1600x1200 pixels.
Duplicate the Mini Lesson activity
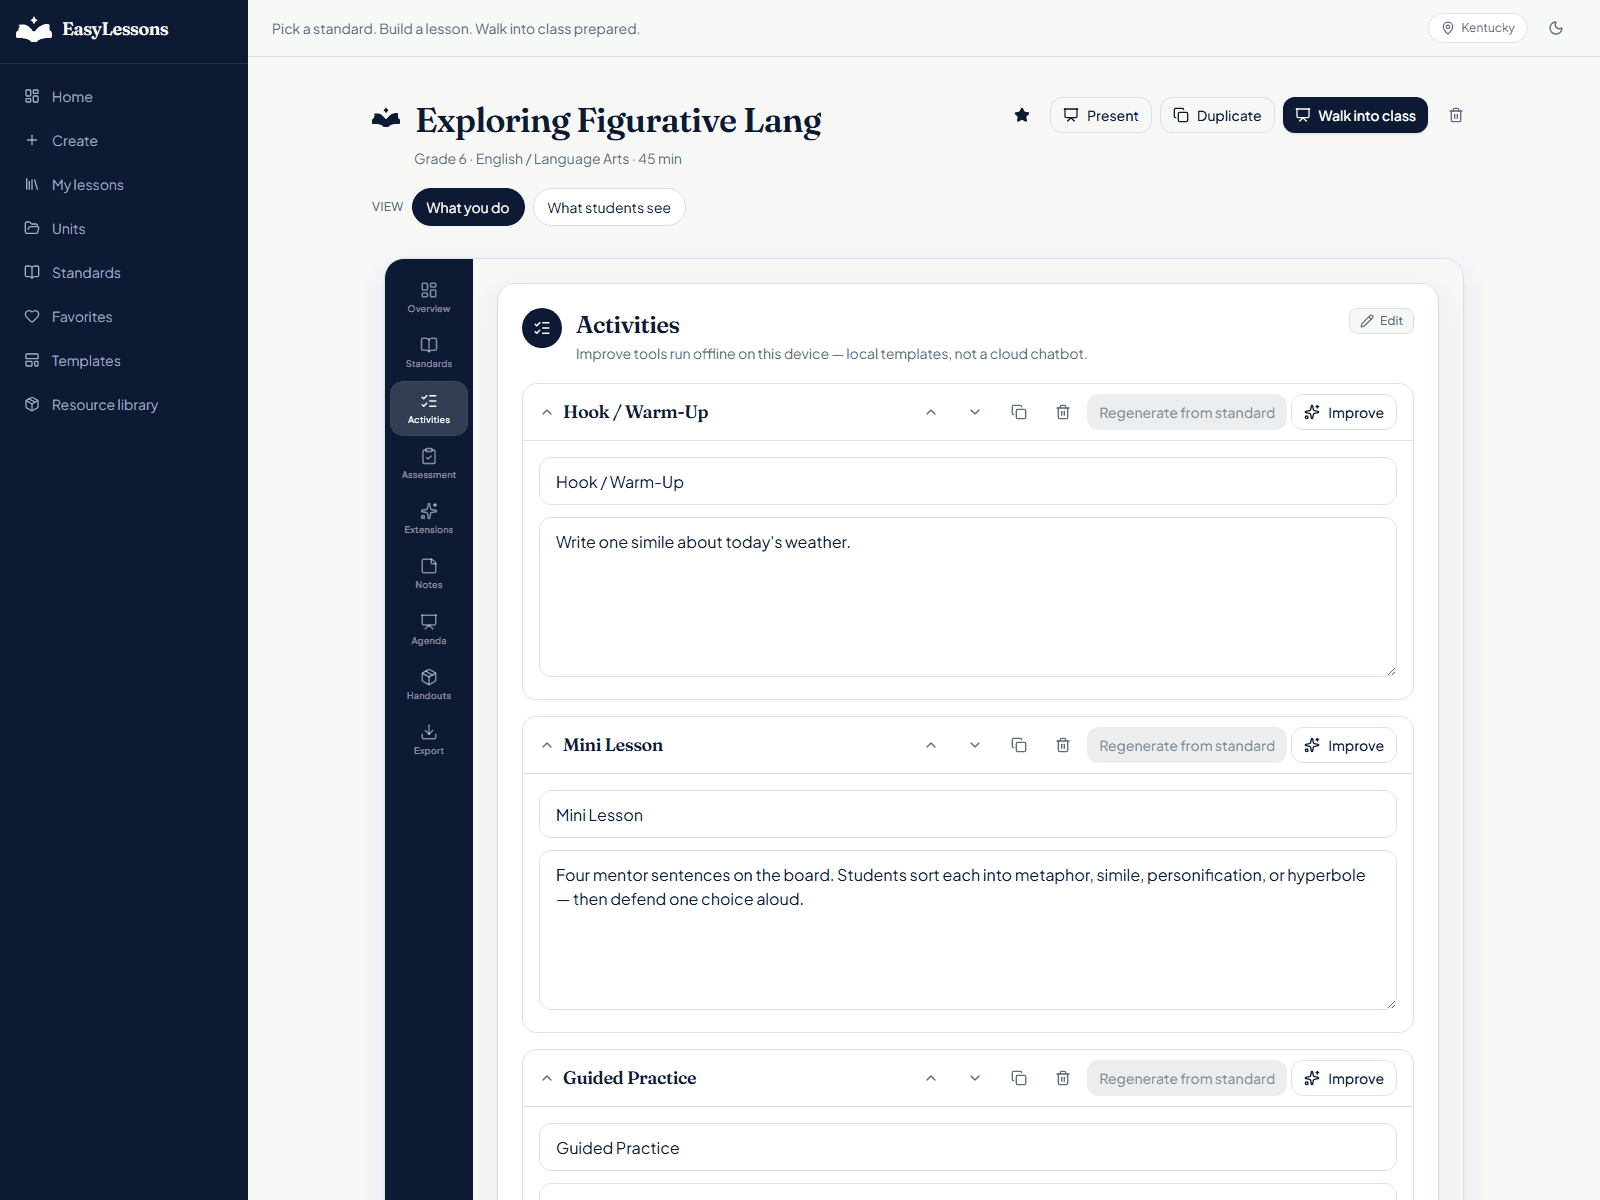(x=1019, y=745)
